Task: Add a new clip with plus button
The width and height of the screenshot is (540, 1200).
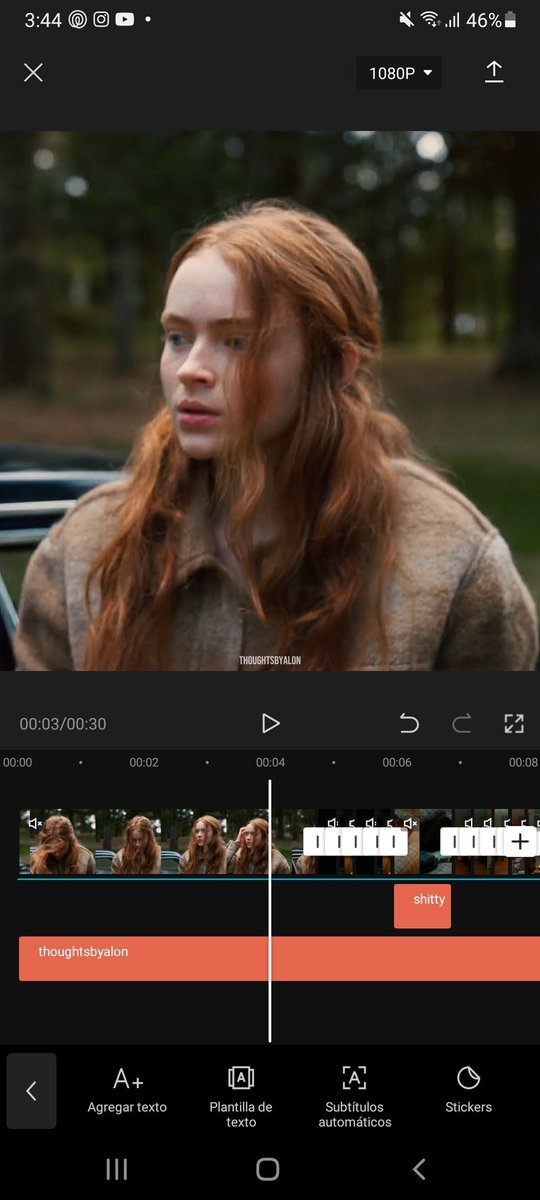Action: pyautogui.click(x=520, y=841)
